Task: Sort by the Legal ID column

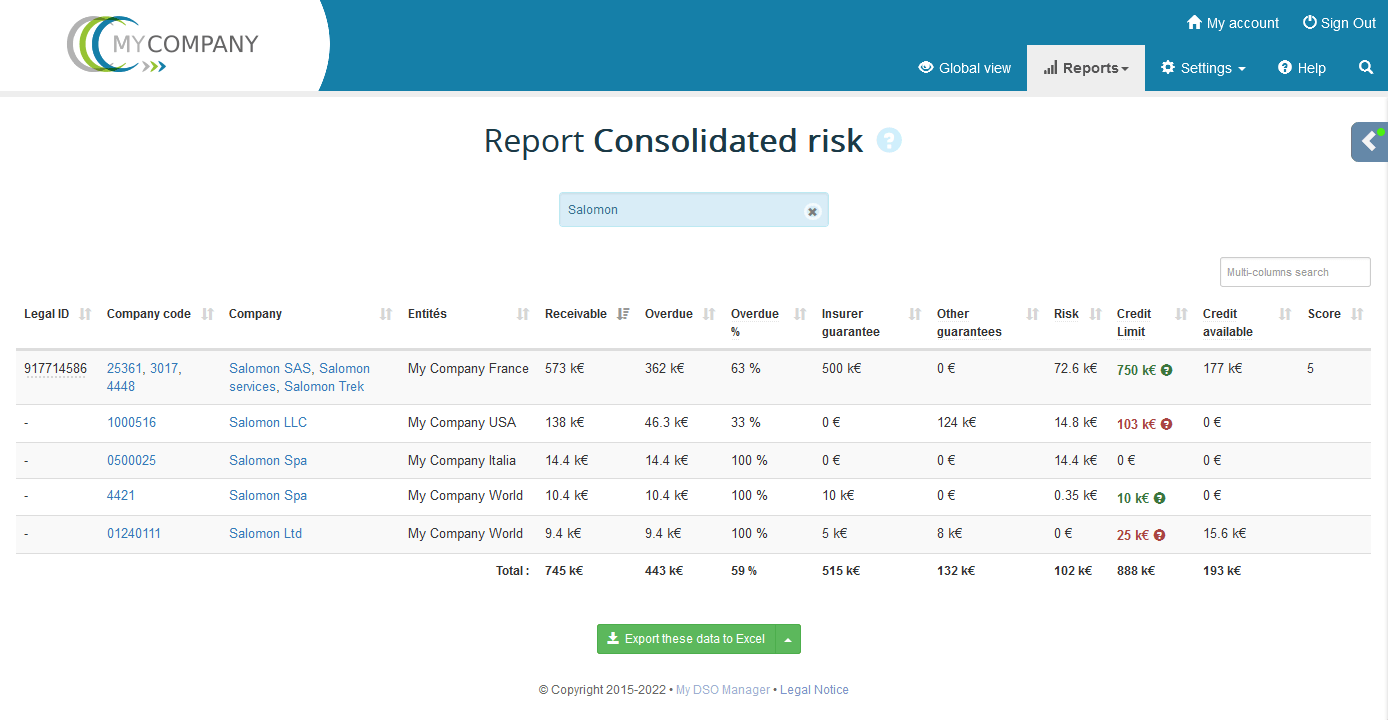Action: (x=85, y=314)
